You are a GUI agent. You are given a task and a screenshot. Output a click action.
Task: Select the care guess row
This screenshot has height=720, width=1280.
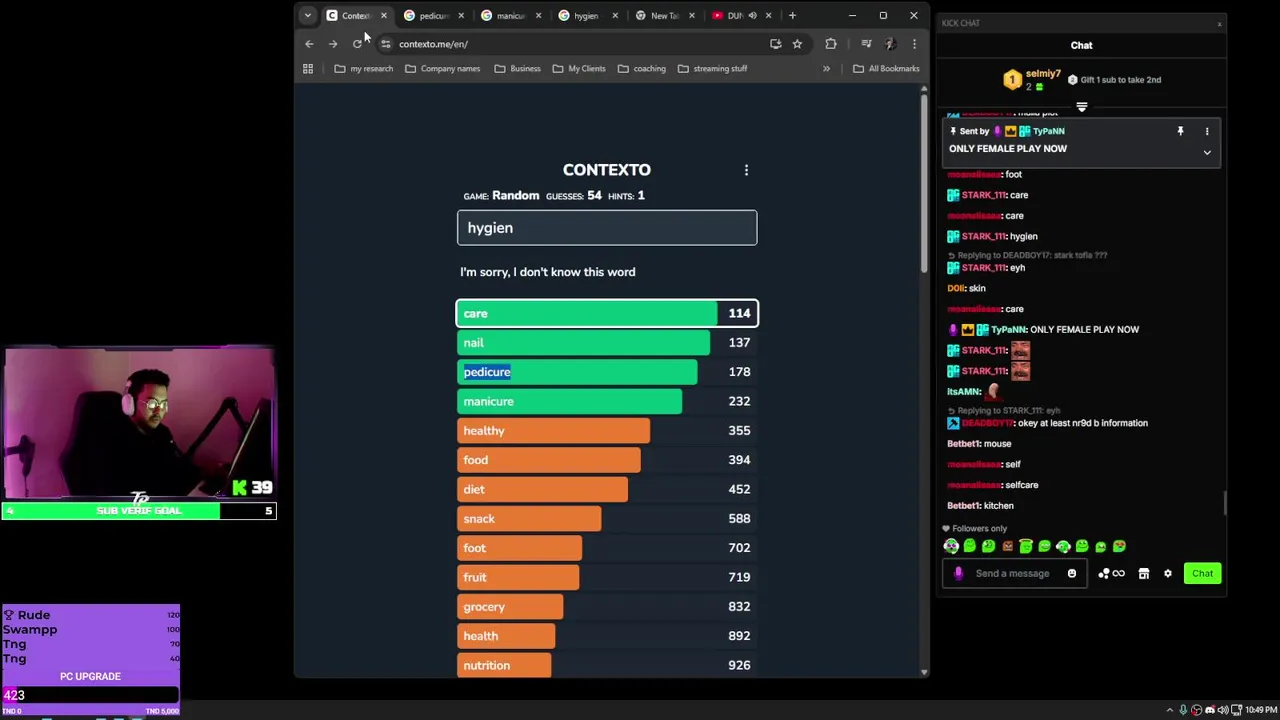point(607,313)
